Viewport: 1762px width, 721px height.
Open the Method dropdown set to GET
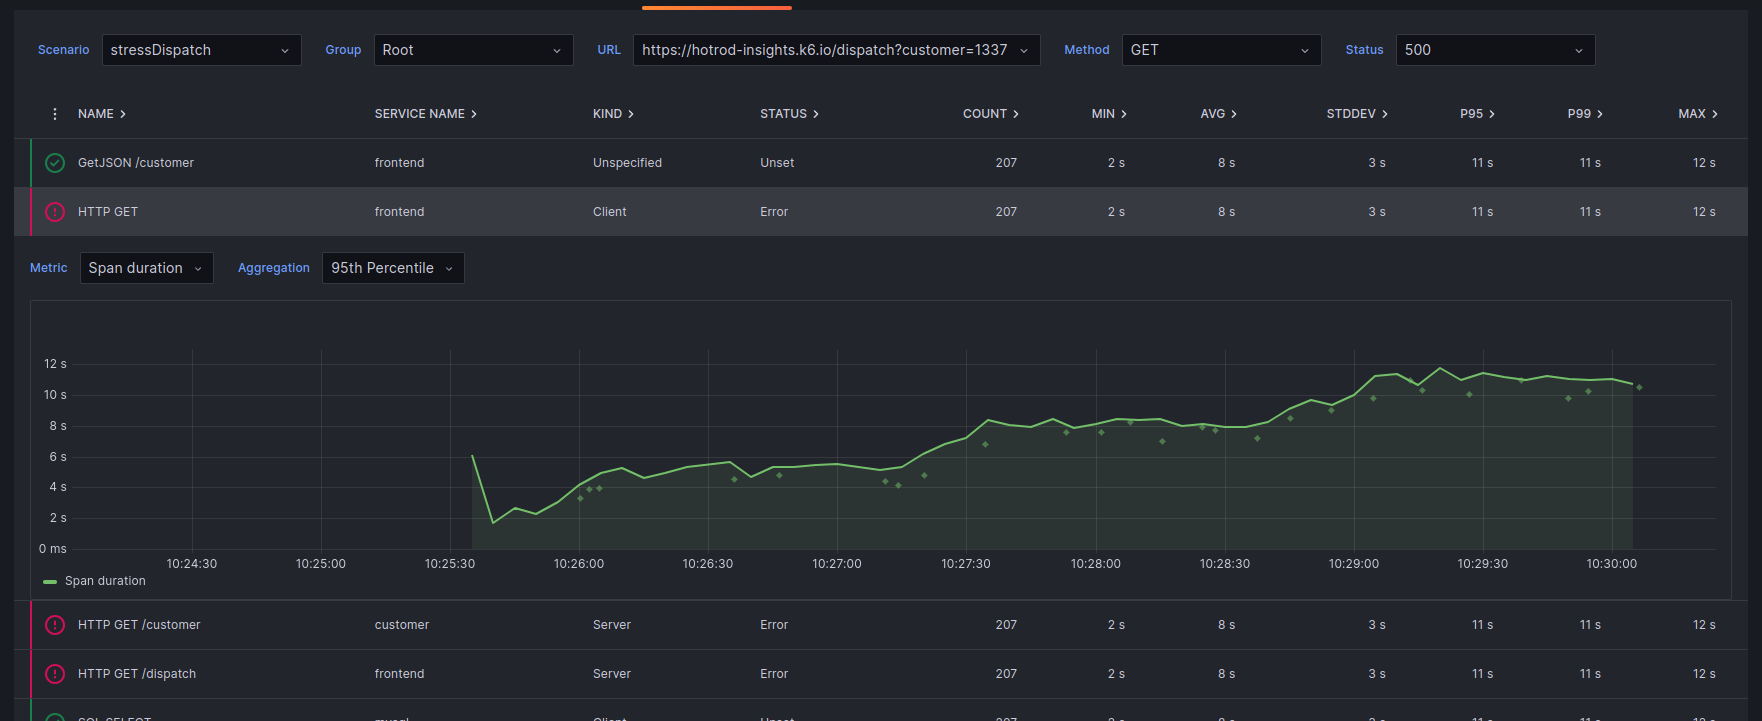click(1220, 50)
